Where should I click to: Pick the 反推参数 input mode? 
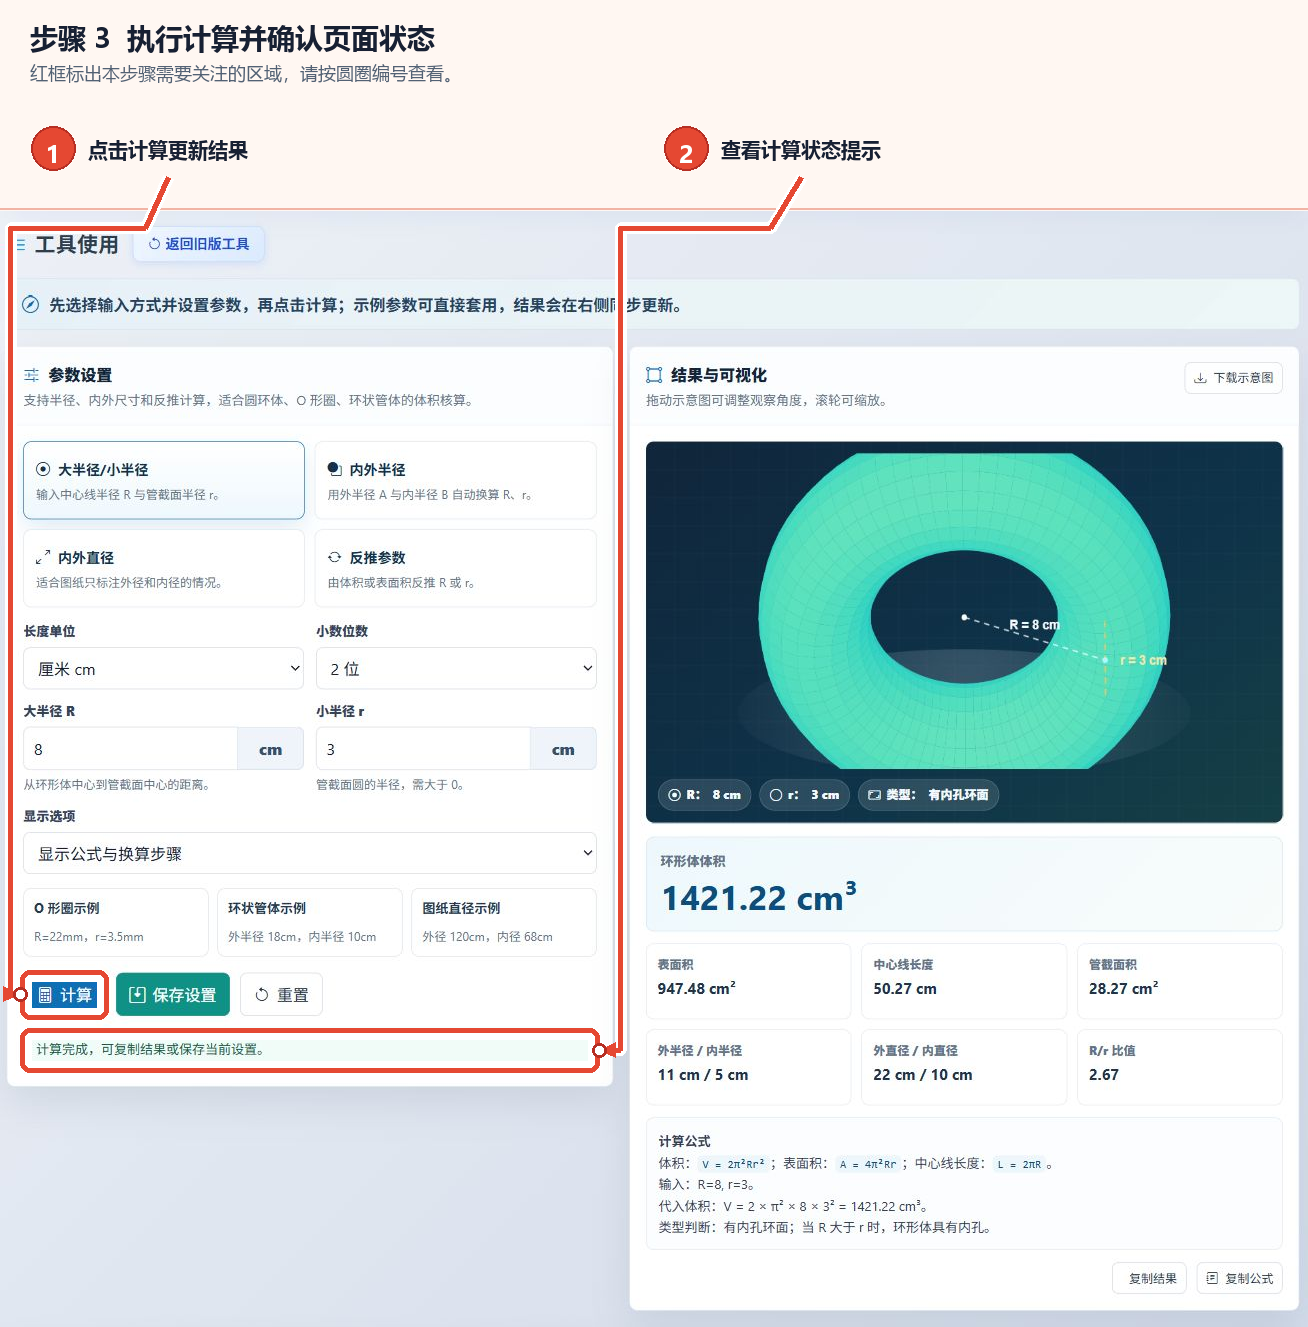[456, 568]
